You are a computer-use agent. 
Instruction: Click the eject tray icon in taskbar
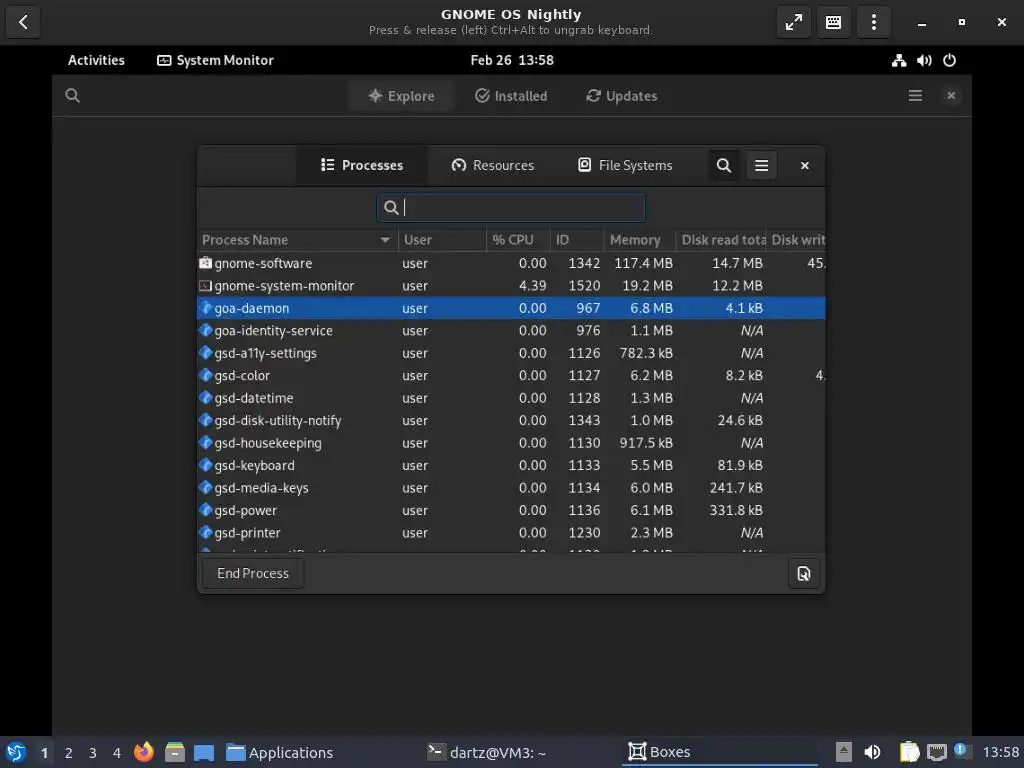(x=844, y=752)
